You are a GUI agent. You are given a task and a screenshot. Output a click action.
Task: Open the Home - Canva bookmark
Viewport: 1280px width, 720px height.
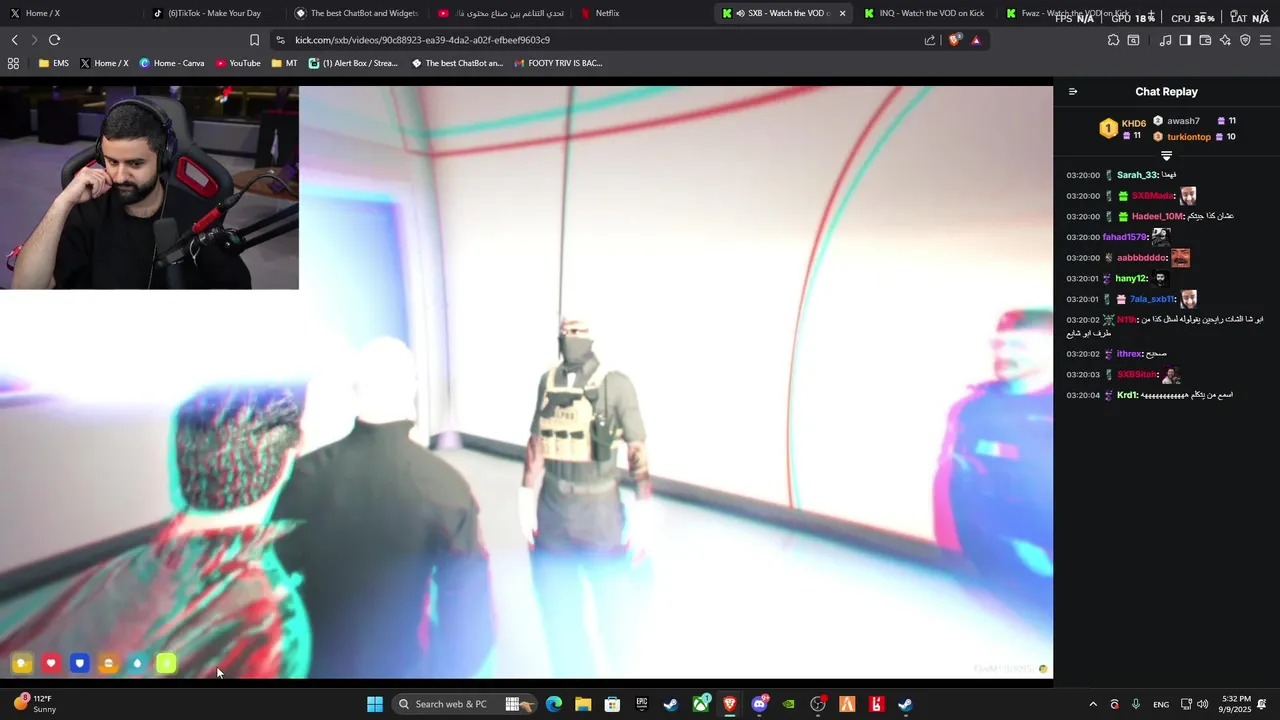pyautogui.click(x=172, y=63)
